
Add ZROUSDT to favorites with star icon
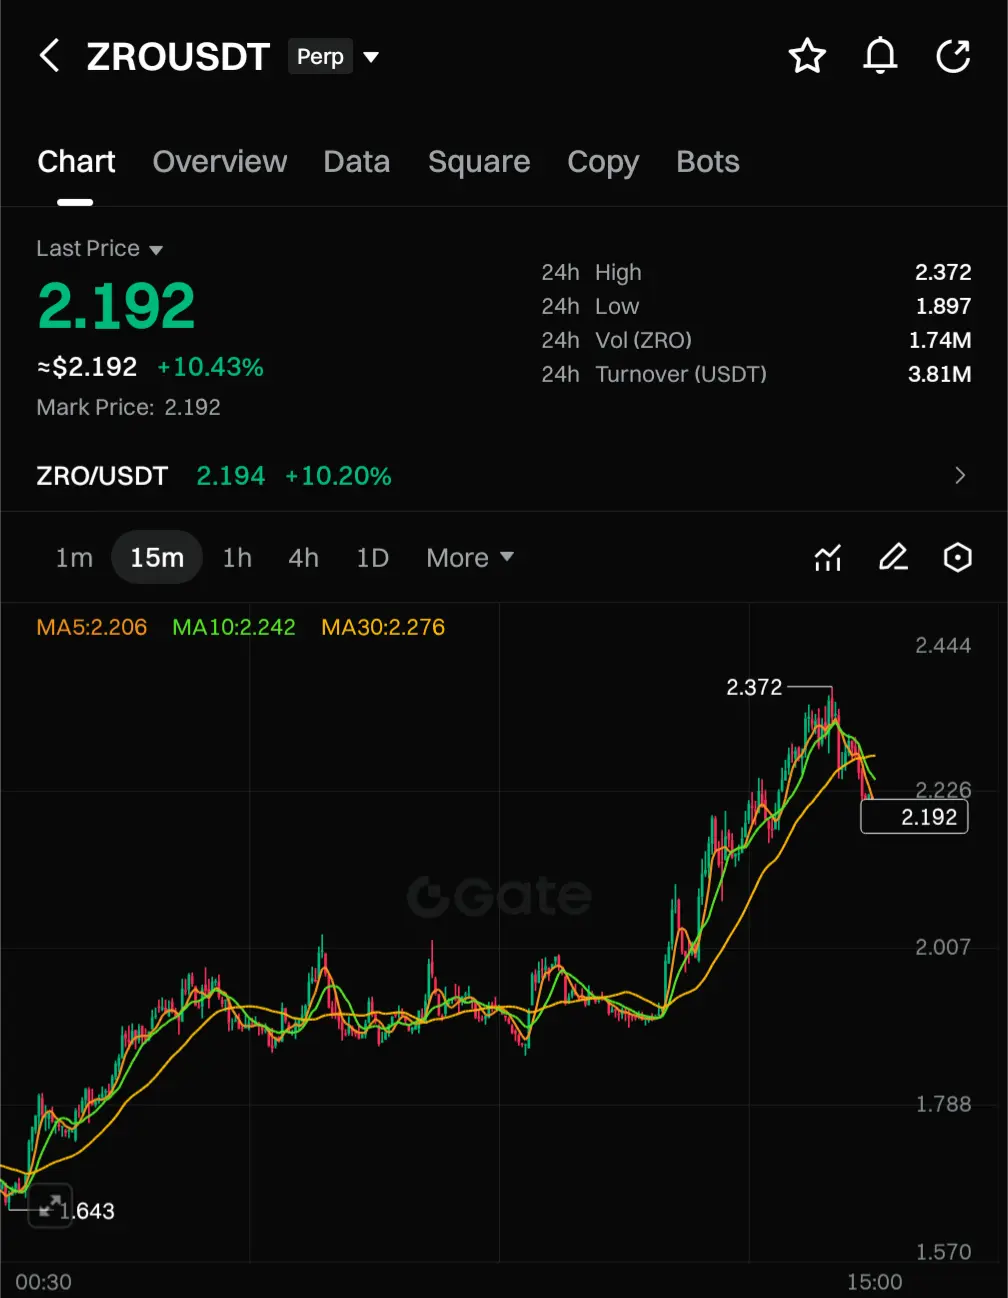coord(807,56)
